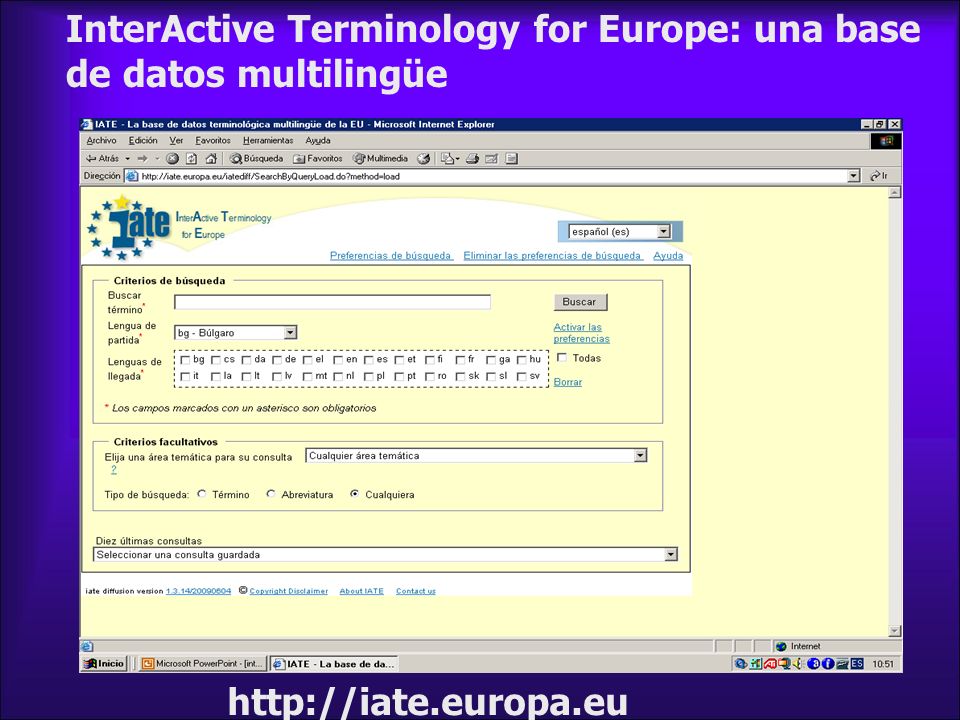Select the Término radio button

(x=202, y=494)
